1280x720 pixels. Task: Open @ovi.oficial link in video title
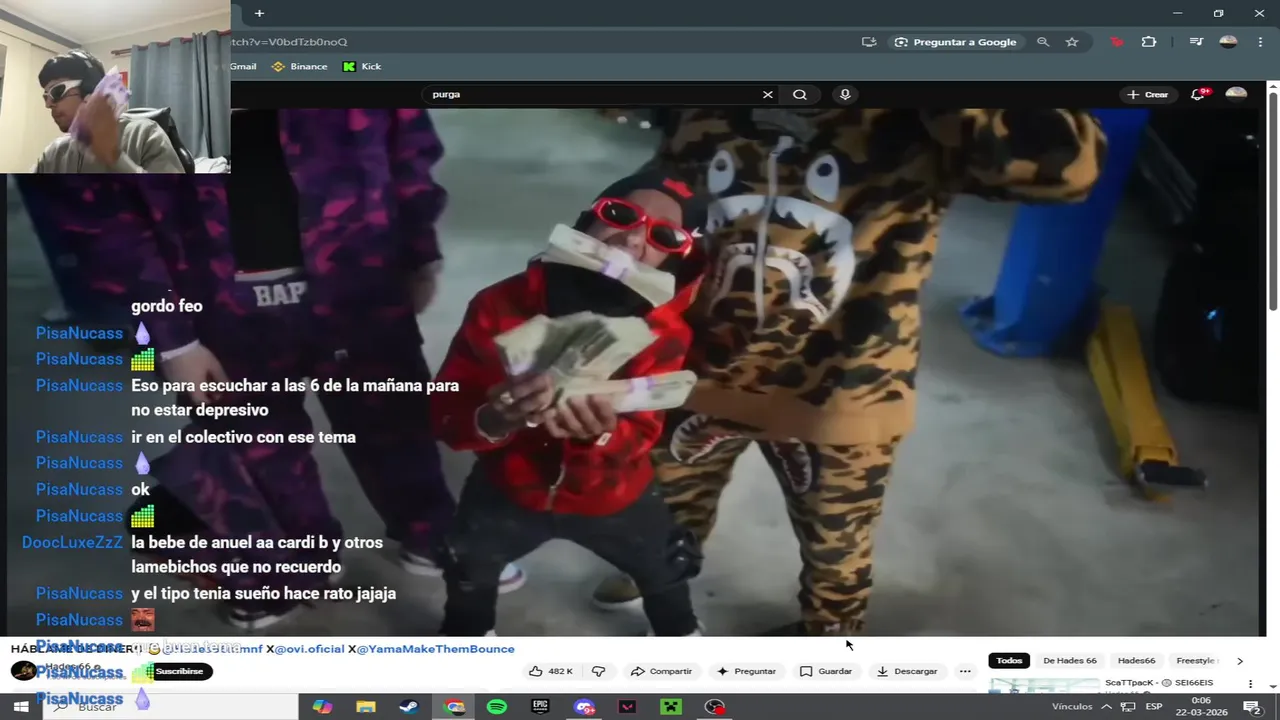click(x=309, y=649)
